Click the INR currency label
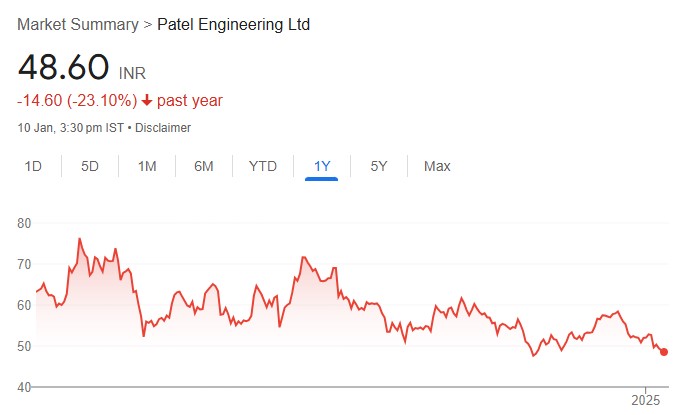The image size is (697, 415). 133,74
